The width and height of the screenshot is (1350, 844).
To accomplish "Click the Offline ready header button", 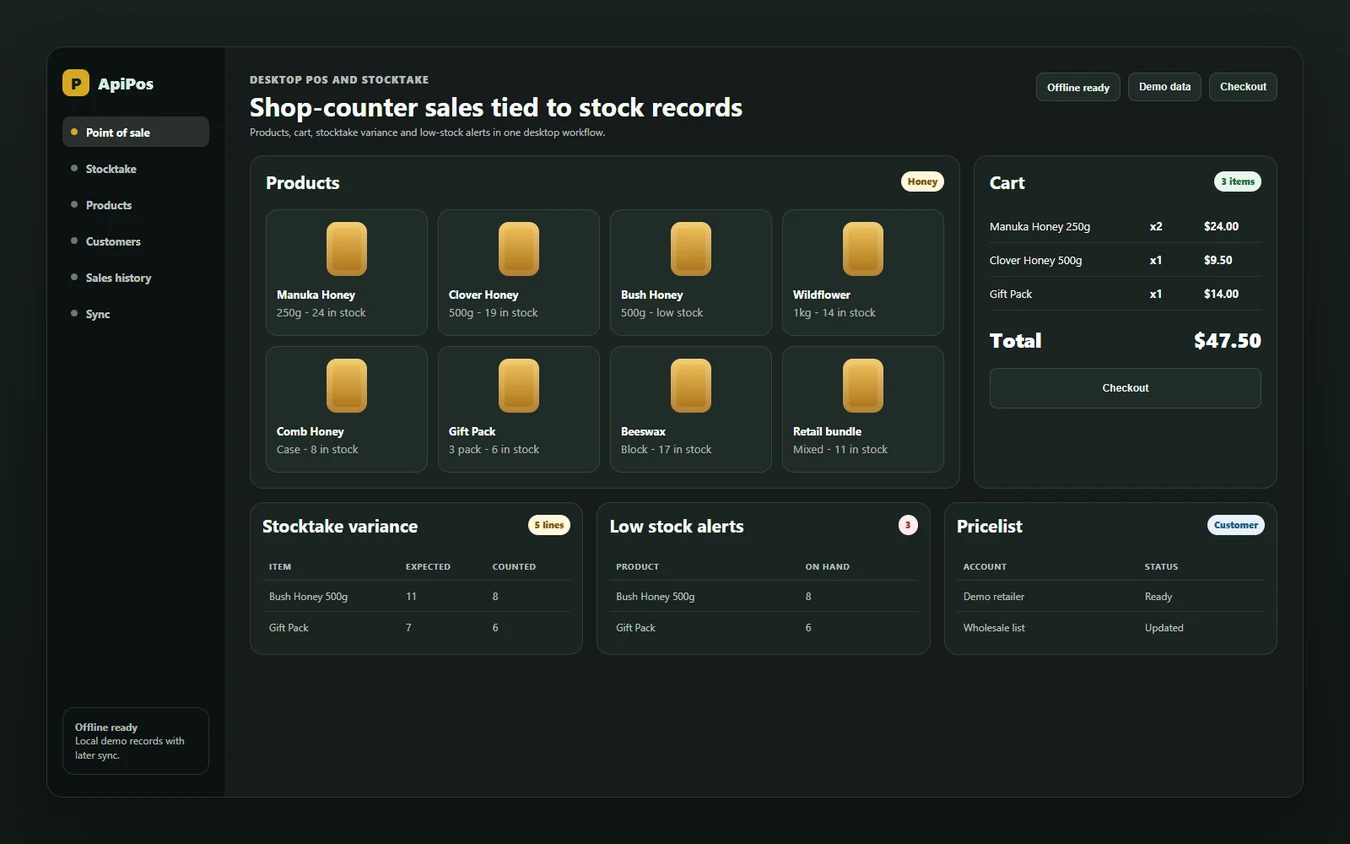I will pos(1078,87).
